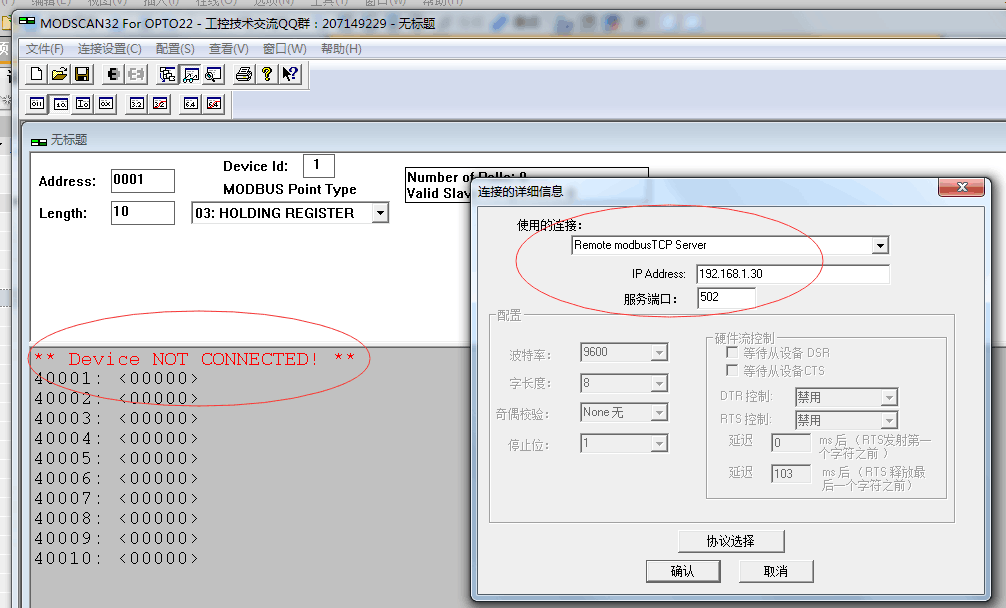
Task: Save with the floppy disk icon
Action: (x=82, y=74)
